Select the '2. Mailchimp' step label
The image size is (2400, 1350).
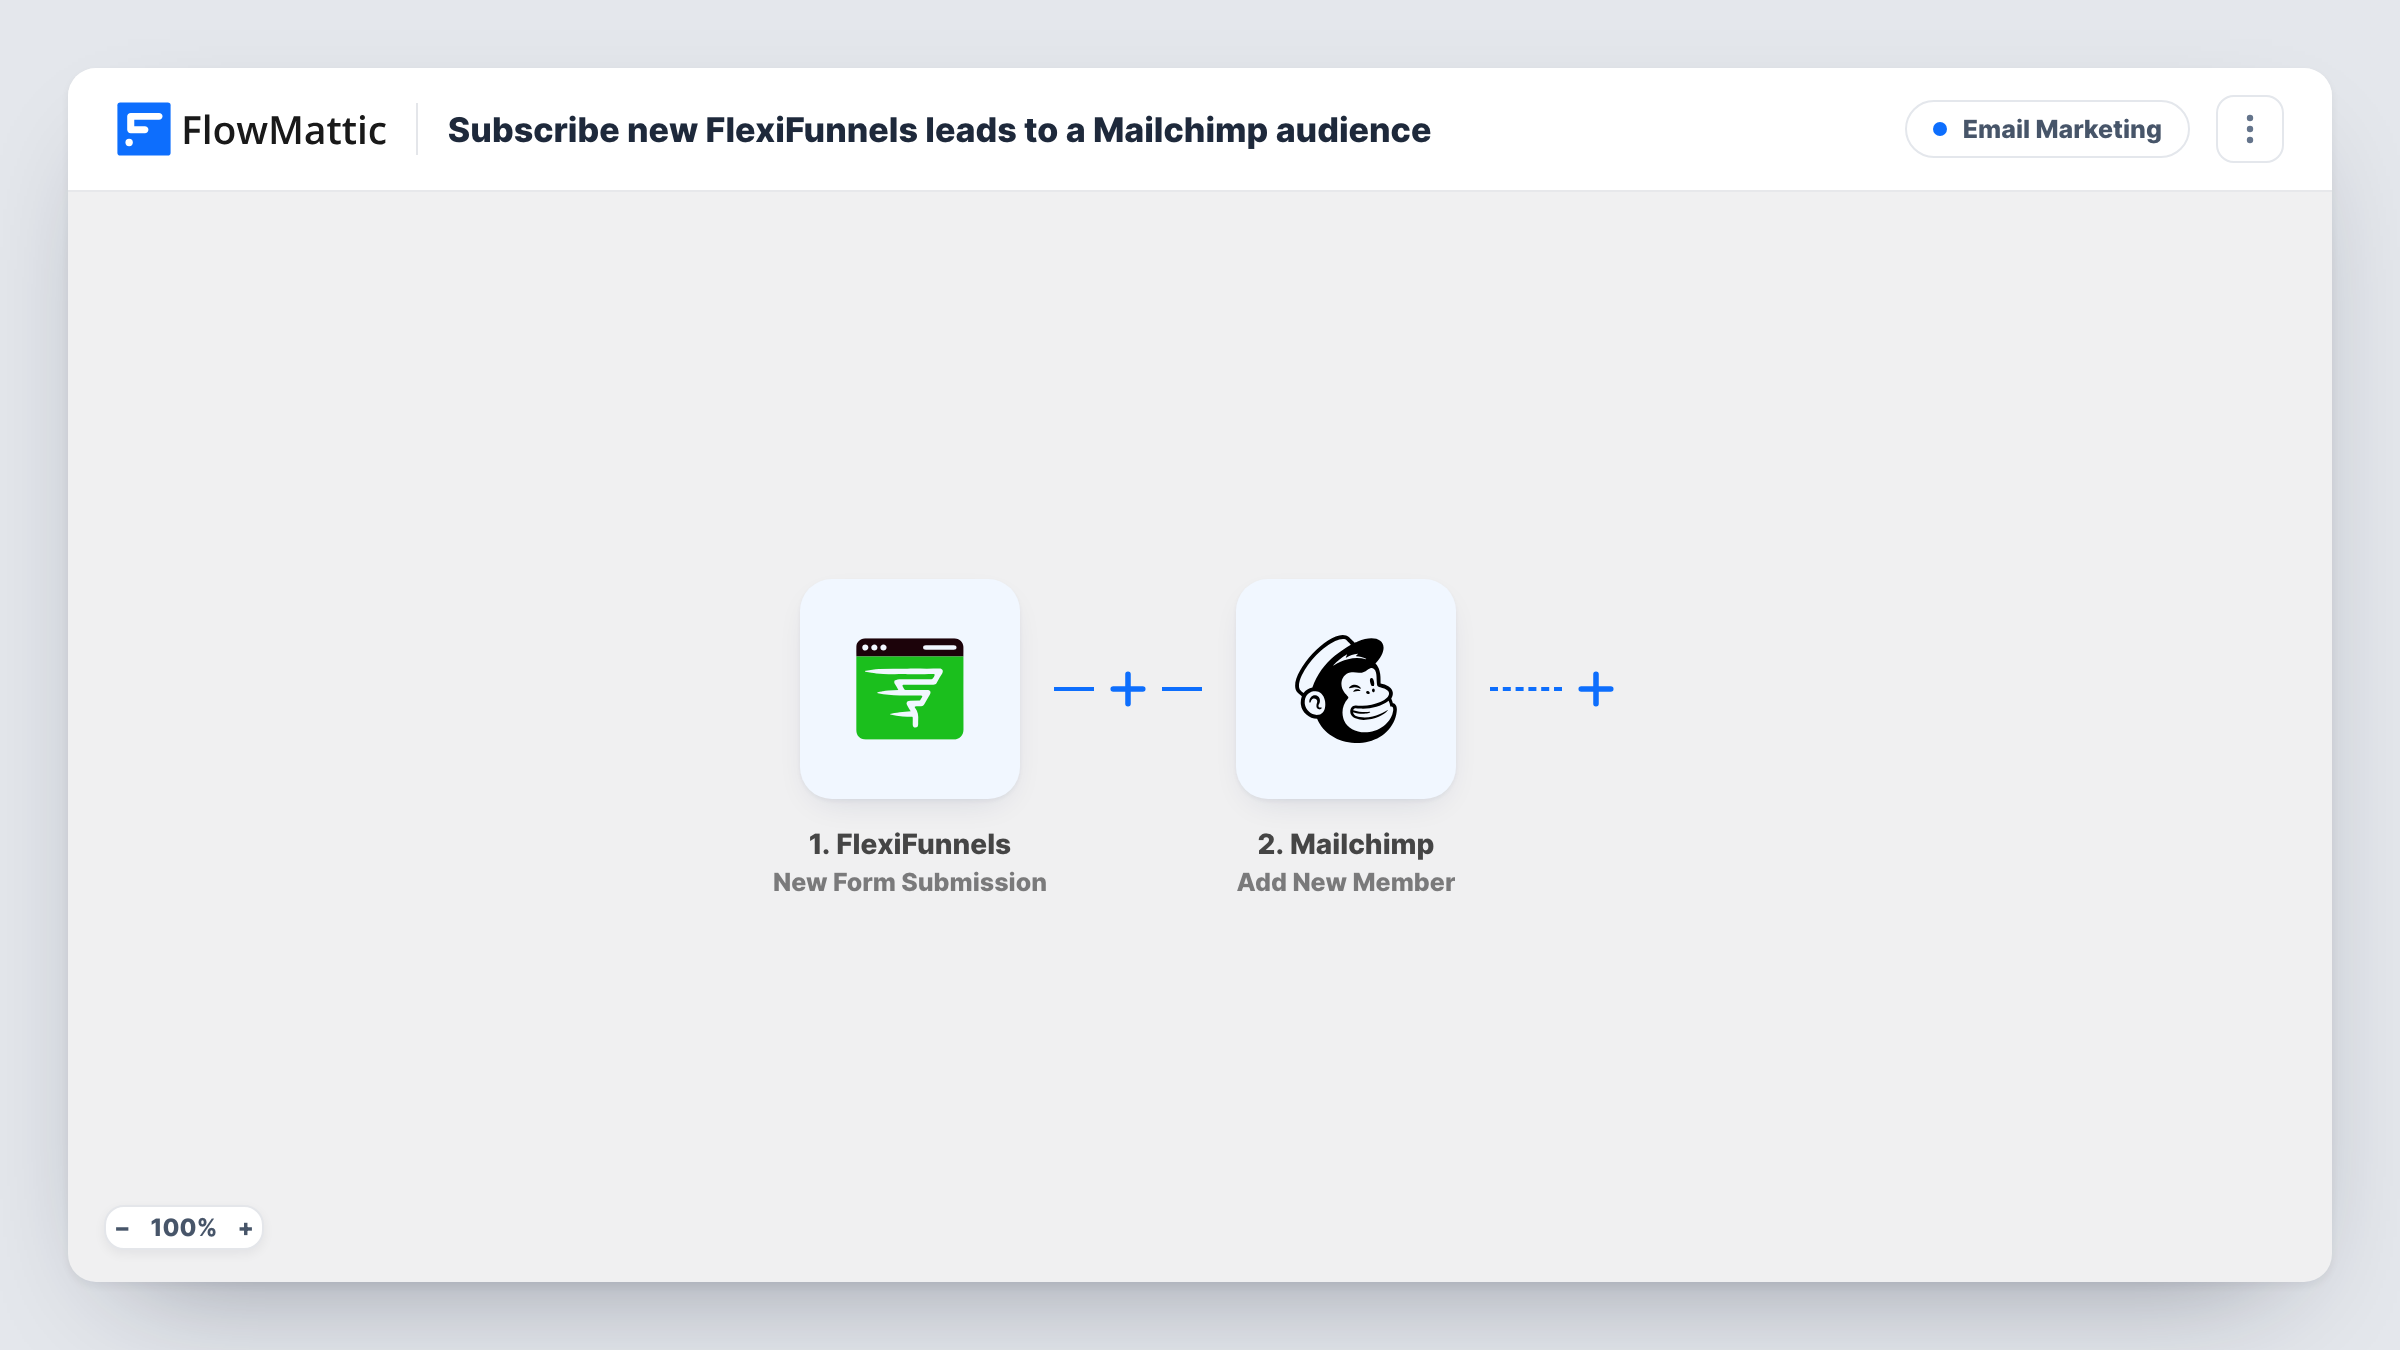tap(1345, 844)
